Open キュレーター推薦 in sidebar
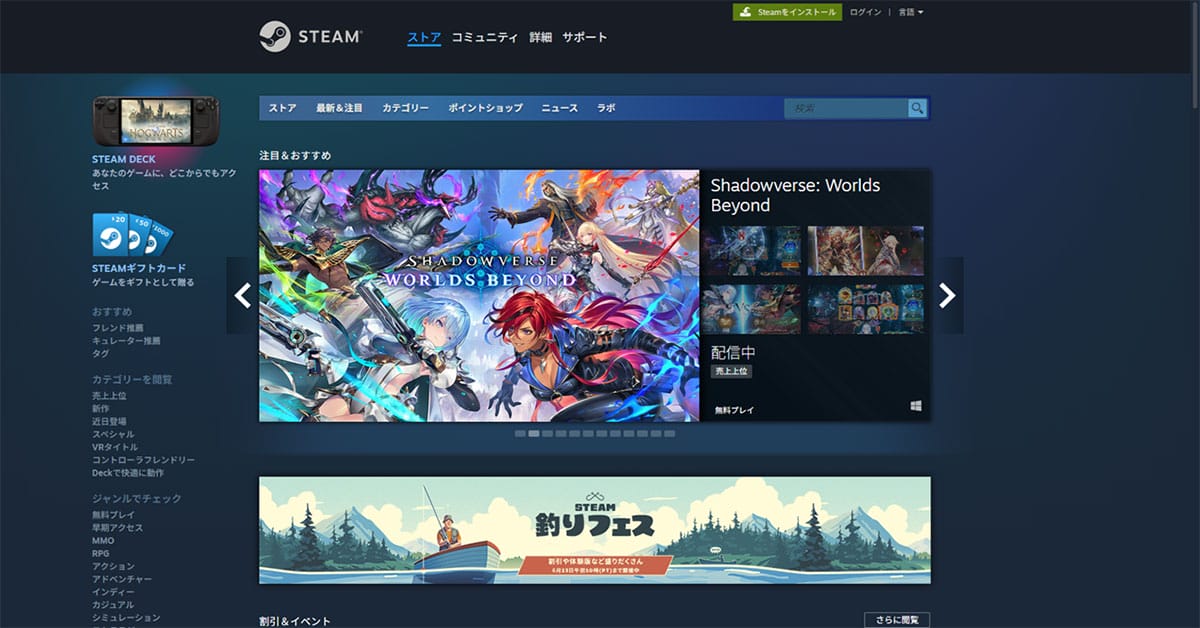The image size is (1200, 628). point(126,341)
